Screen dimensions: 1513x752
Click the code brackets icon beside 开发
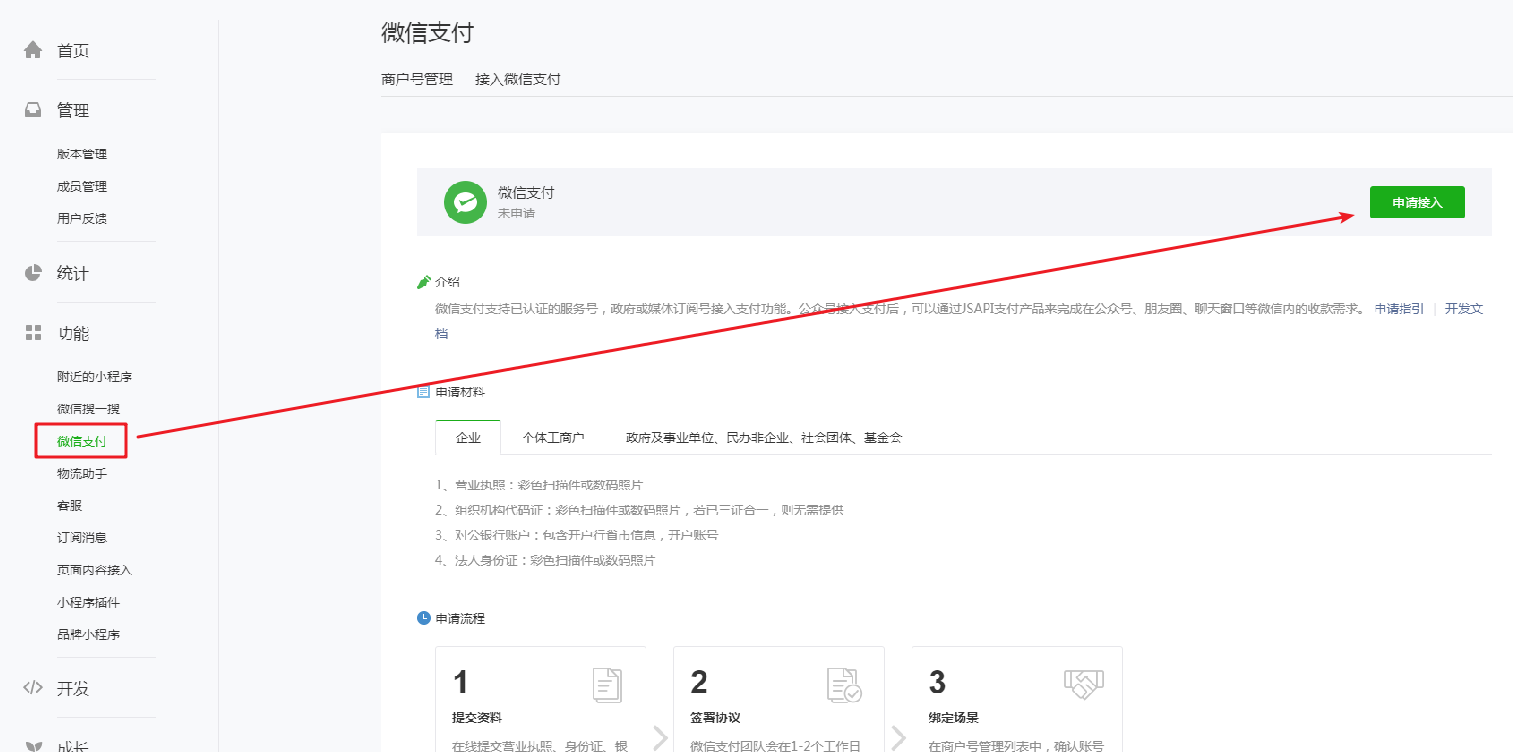[34, 687]
